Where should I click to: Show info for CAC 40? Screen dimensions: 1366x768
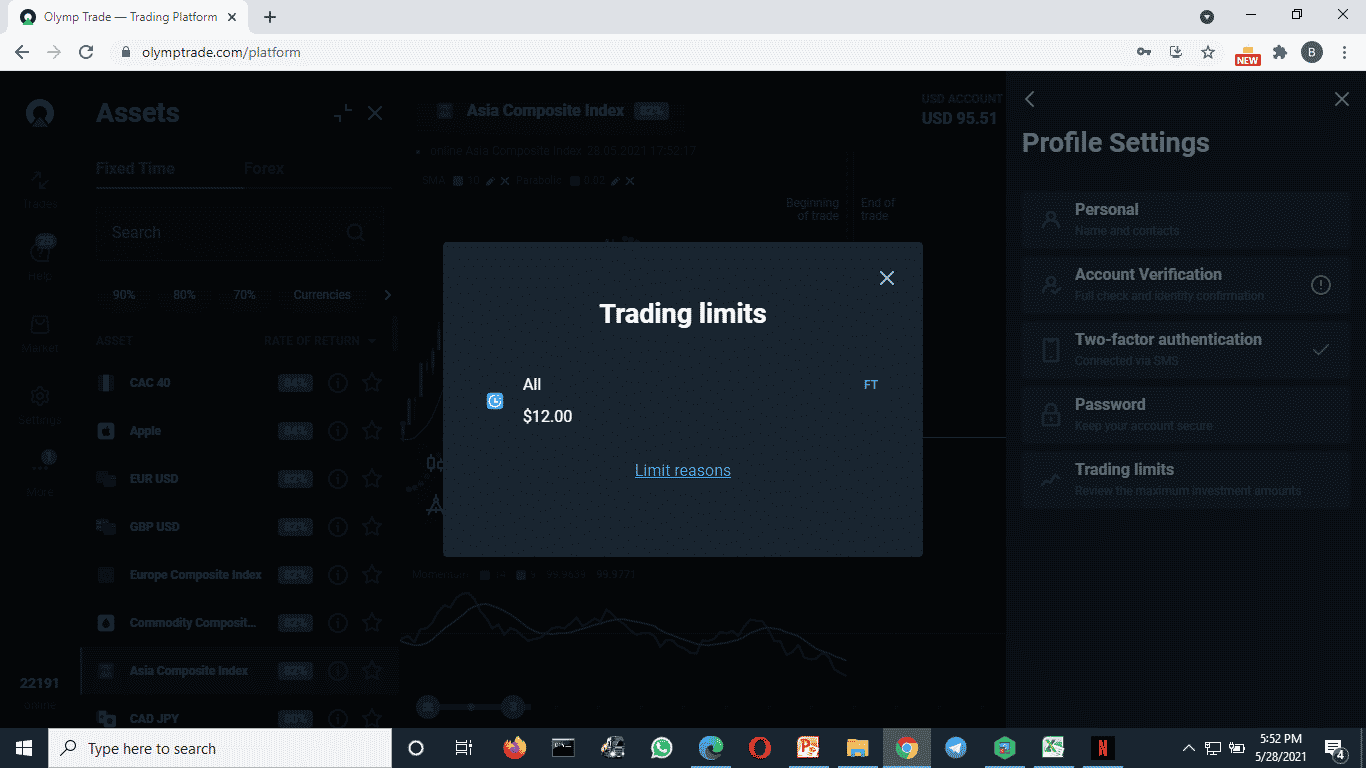coord(338,383)
